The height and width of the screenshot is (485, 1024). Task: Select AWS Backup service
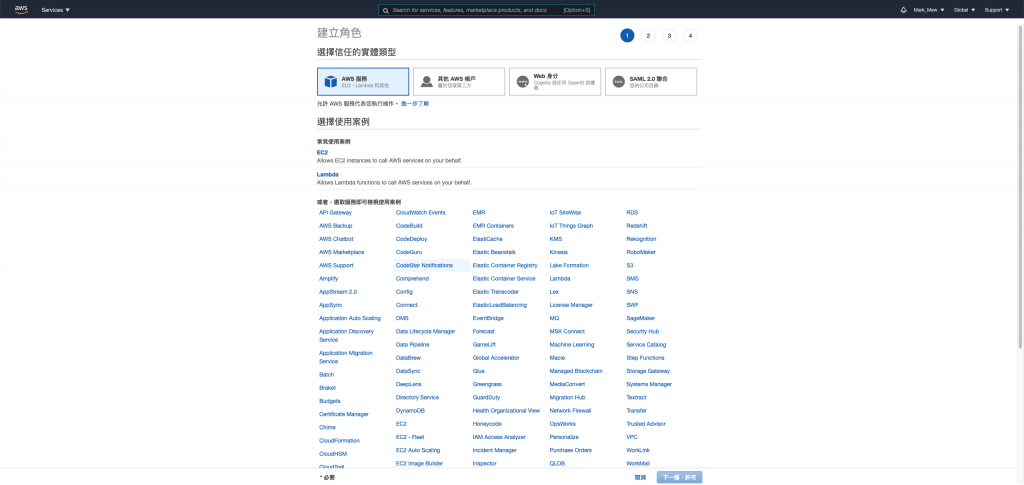tap(336, 226)
